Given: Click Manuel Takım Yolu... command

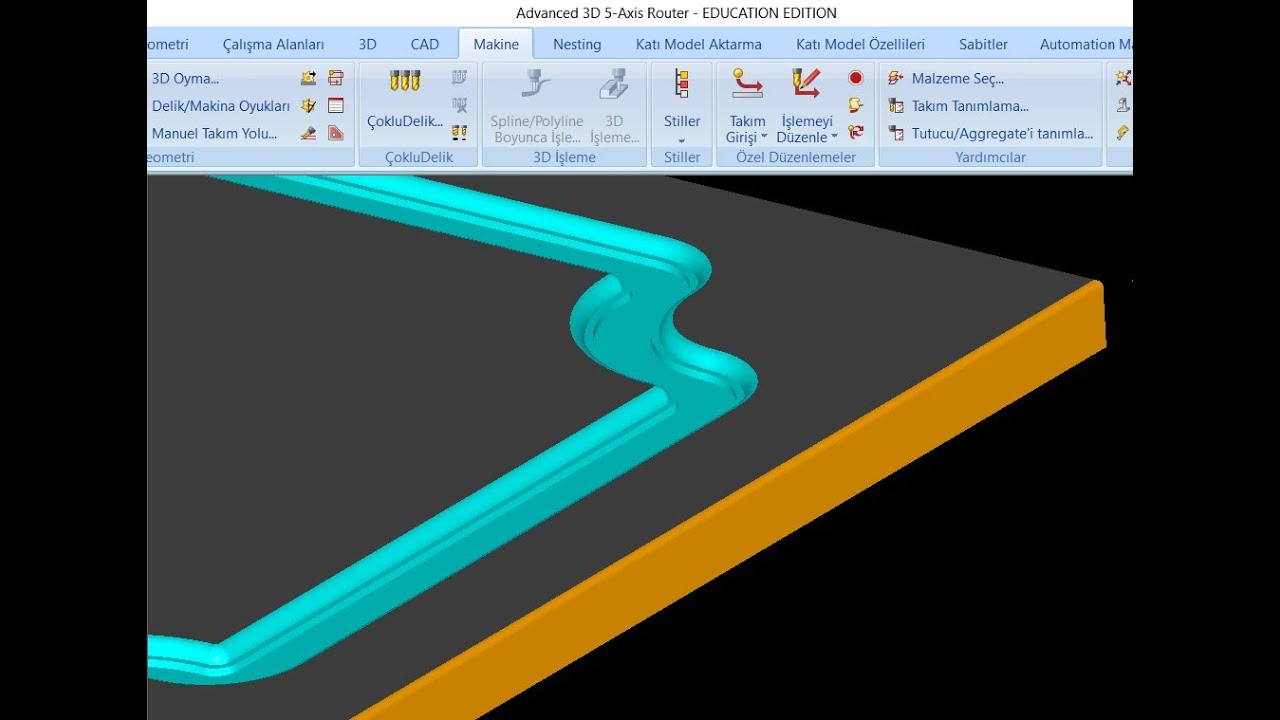Looking at the screenshot, I should pyautogui.click(x=215, y=133).
